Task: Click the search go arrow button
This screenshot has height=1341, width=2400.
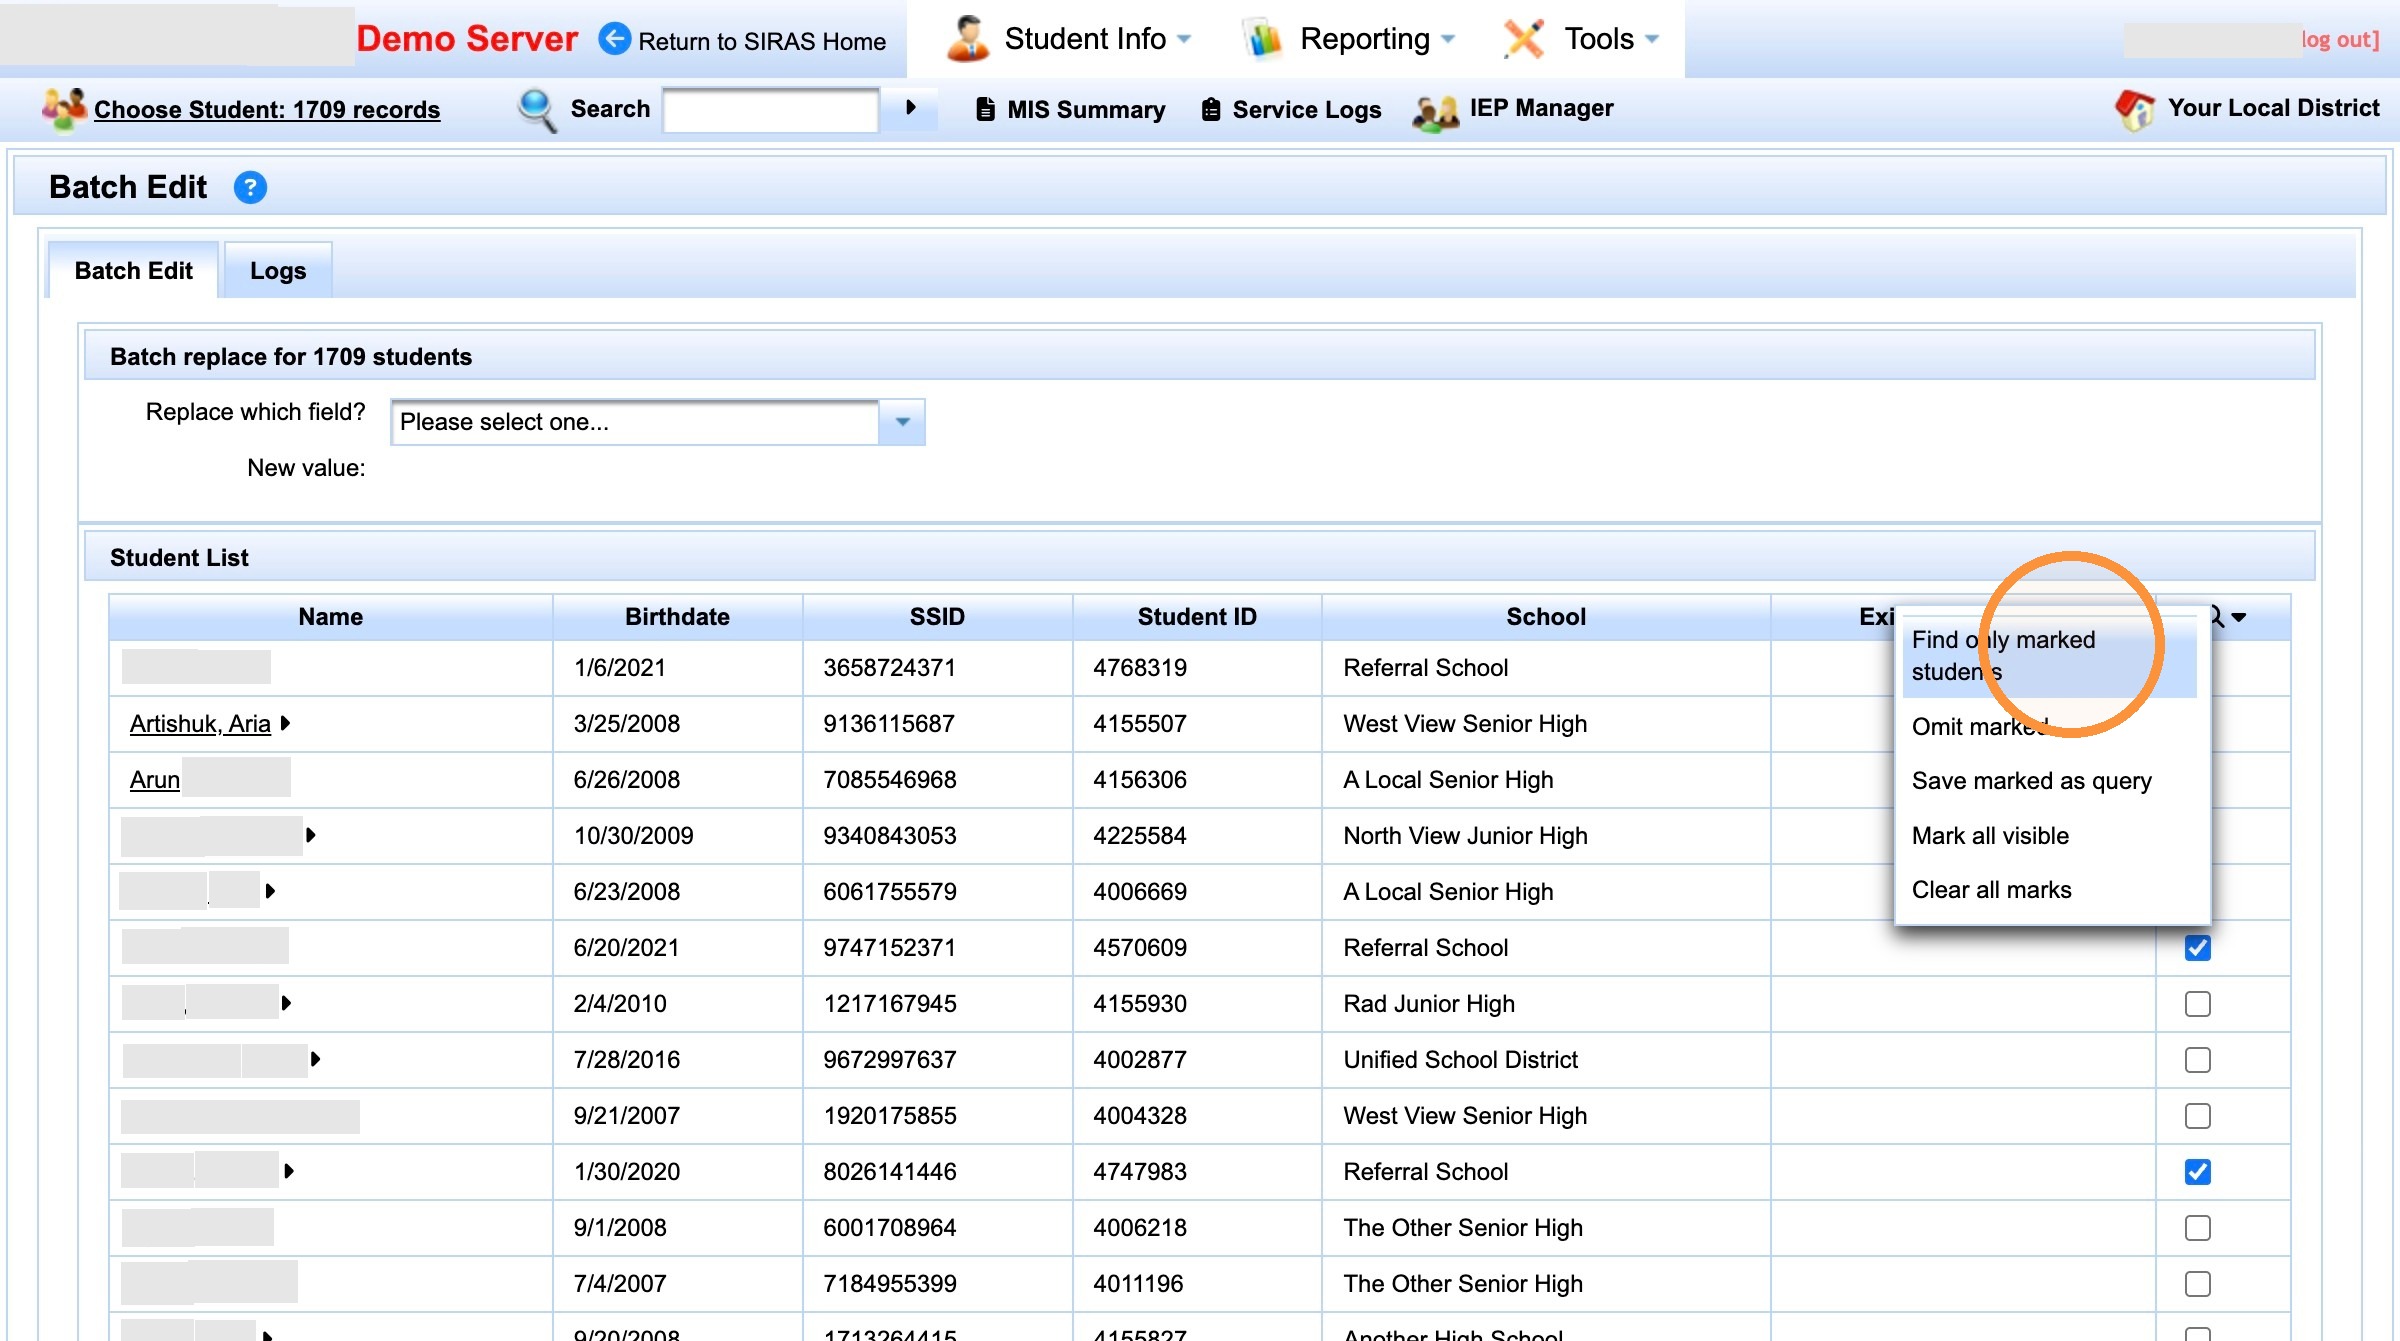Action: (910, 108)
